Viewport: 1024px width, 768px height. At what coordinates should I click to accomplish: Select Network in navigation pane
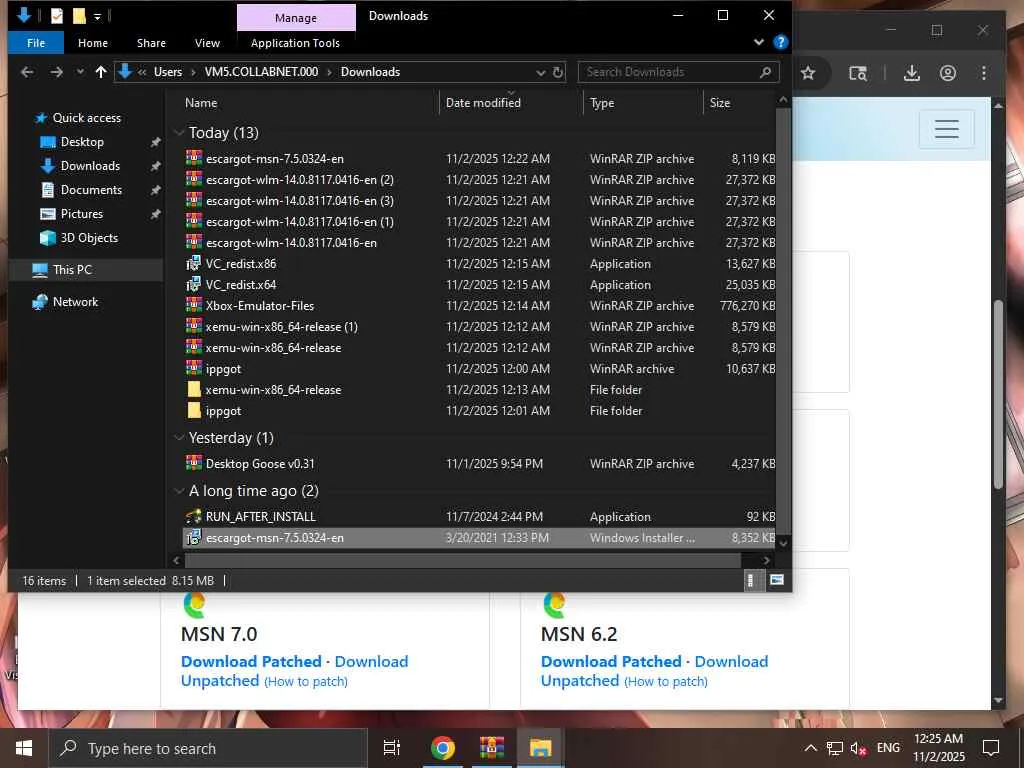[x=75, y=302]
